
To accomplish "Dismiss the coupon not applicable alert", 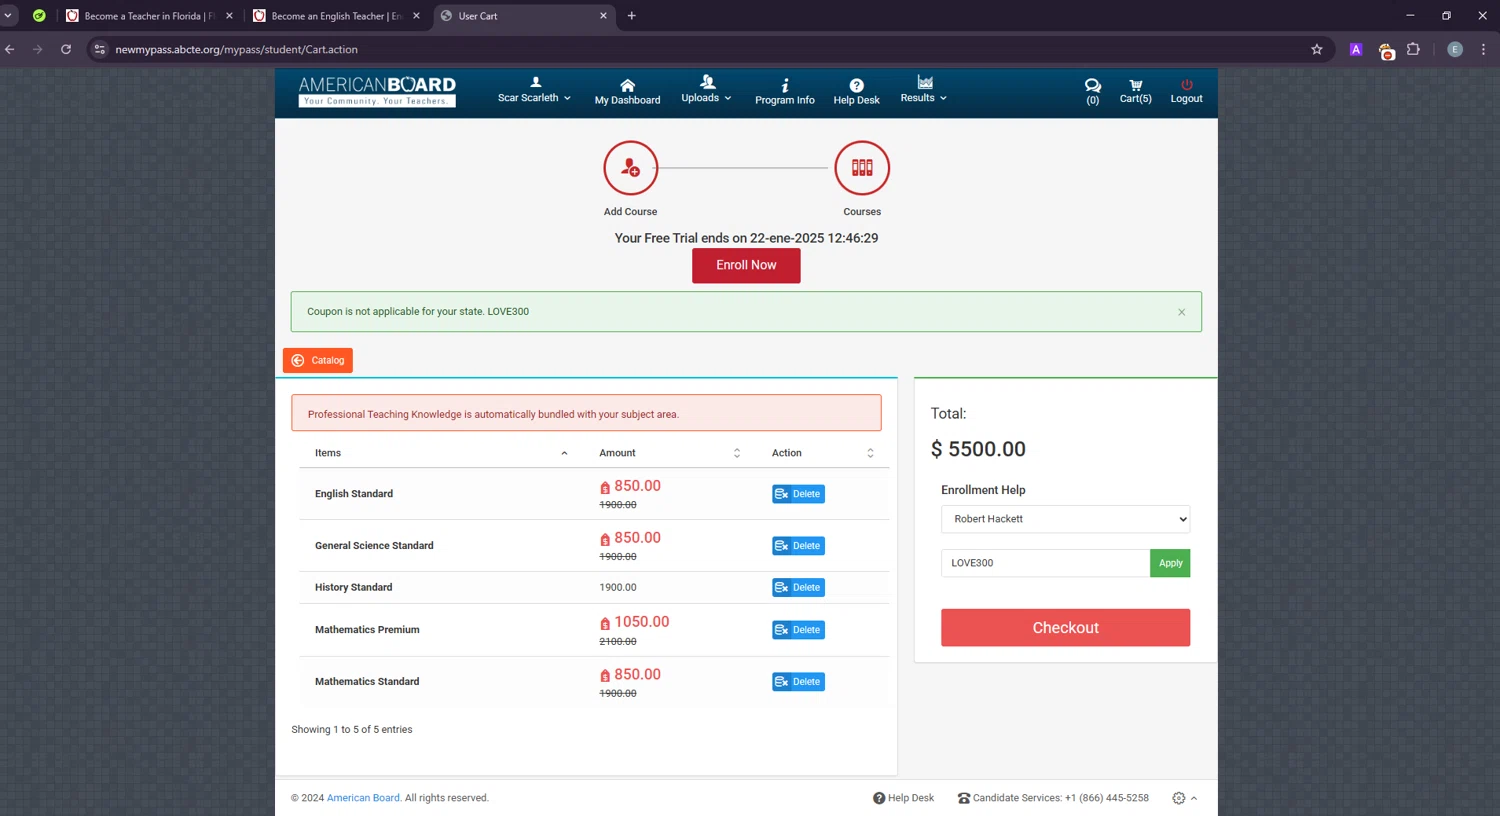I will (x=1181, y=312).
